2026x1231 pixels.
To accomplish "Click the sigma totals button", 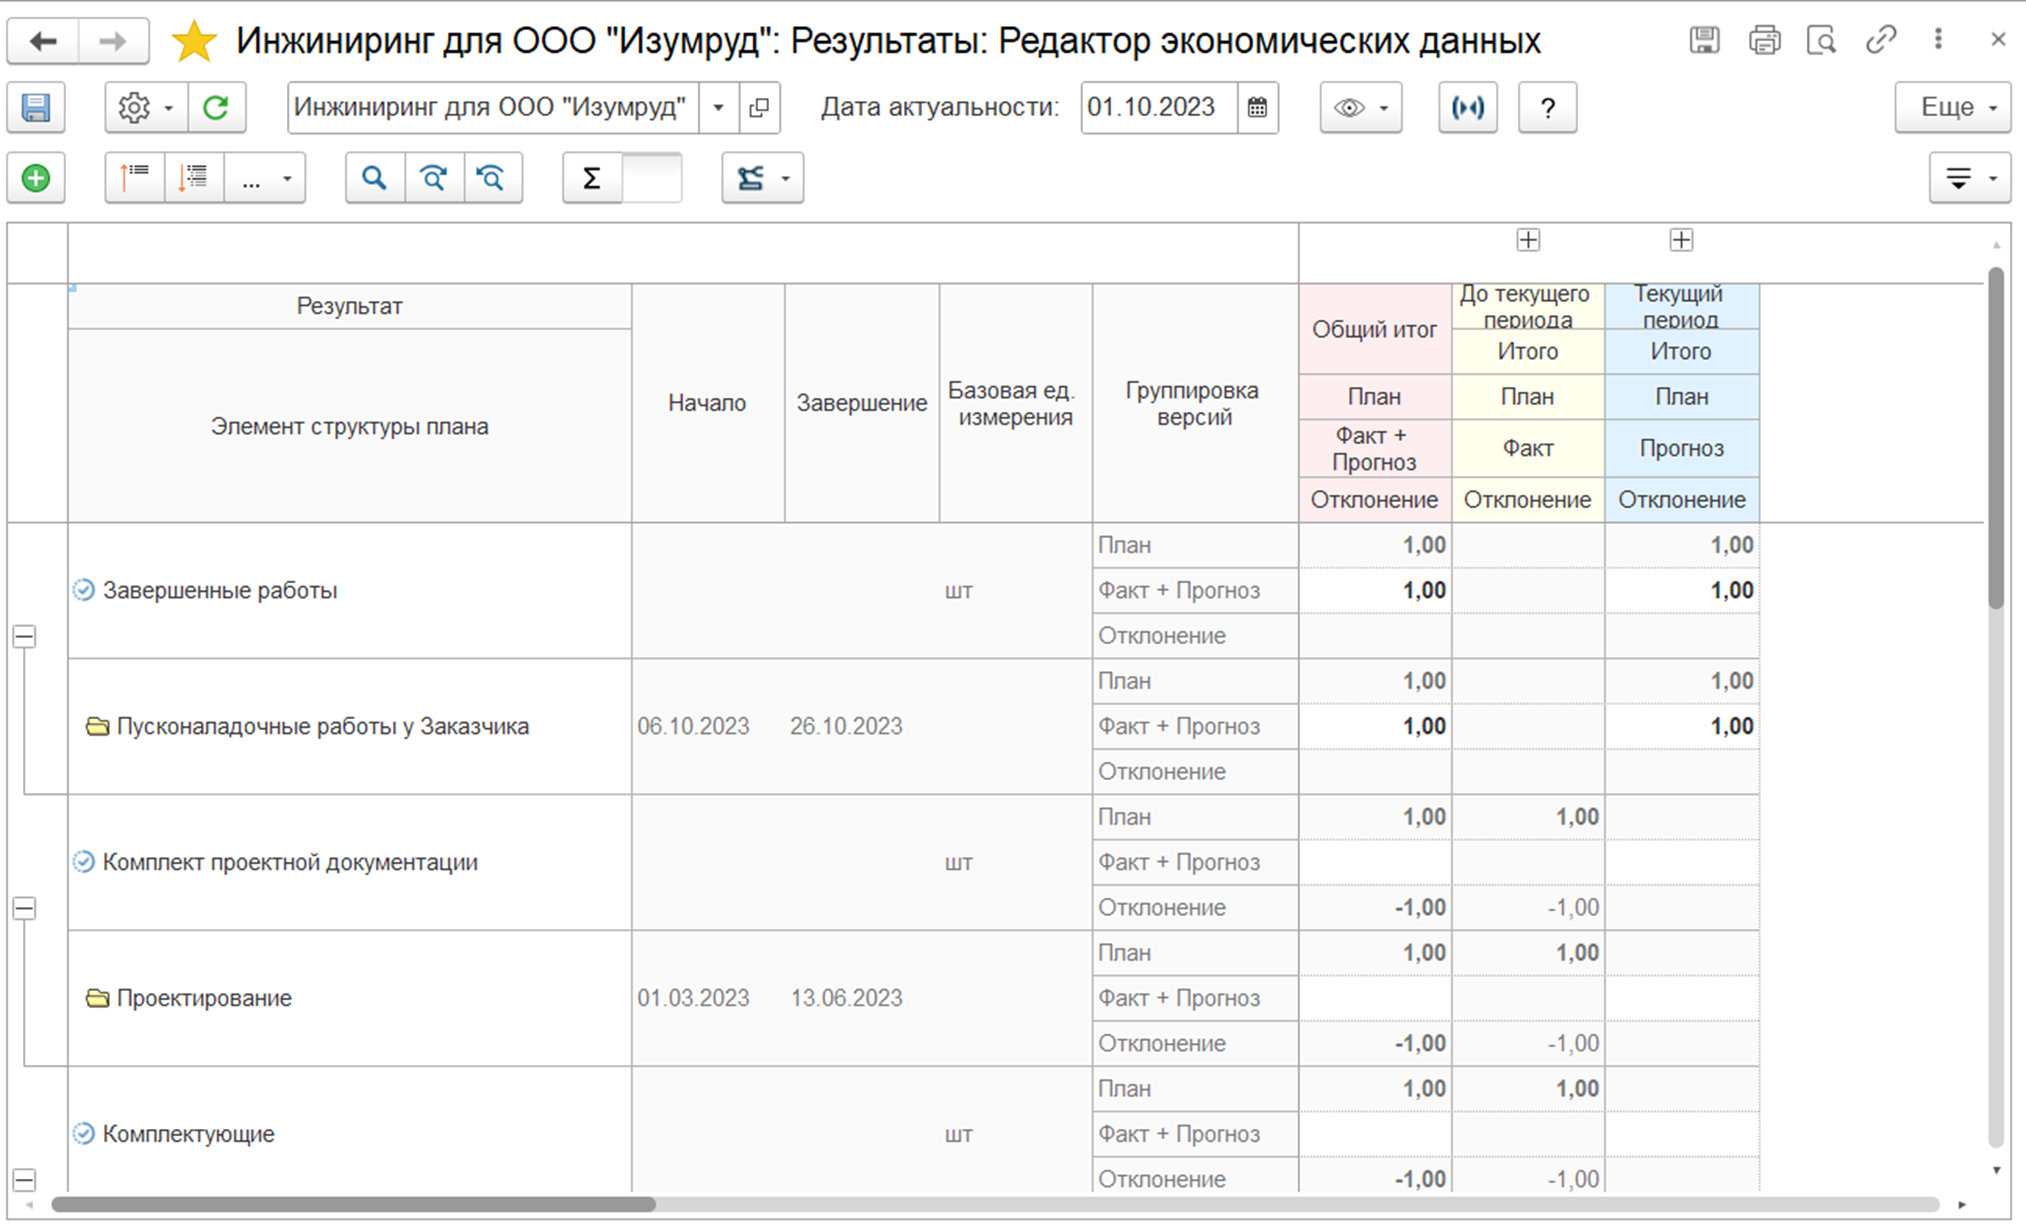I will pos(592,179).
